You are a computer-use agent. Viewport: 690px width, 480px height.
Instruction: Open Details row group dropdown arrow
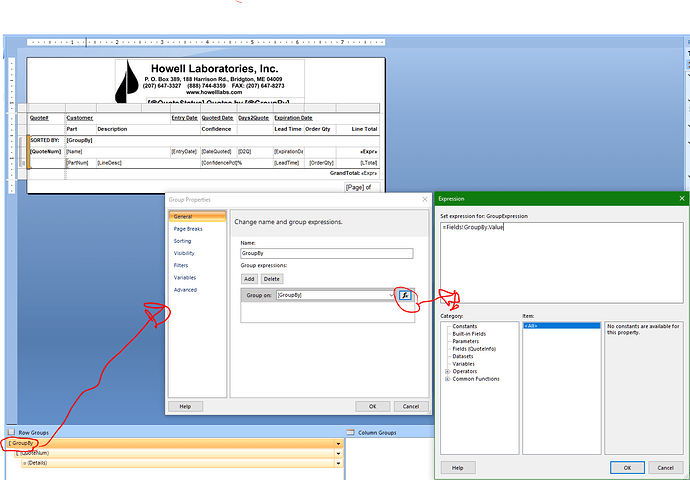[338, 463]
